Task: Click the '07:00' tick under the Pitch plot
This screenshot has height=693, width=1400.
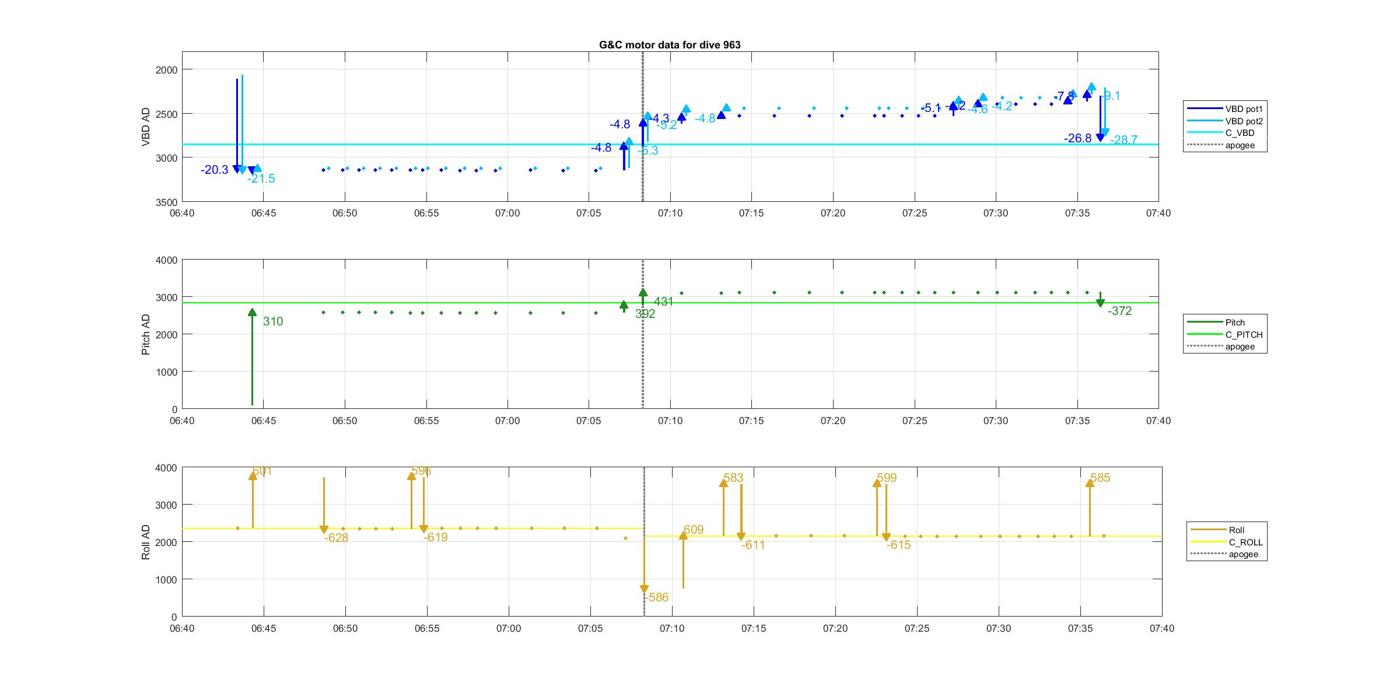Action: click(507, 421)
